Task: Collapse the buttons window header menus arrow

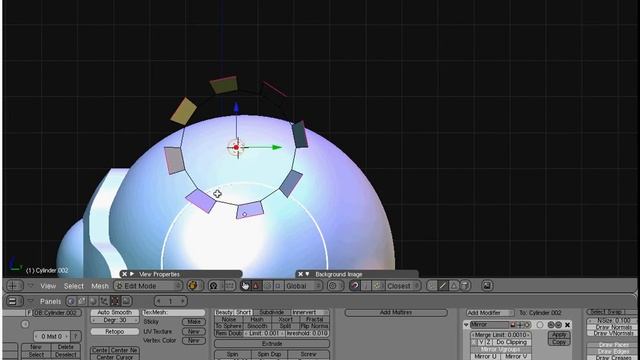Action: click(x=30, y=301)
